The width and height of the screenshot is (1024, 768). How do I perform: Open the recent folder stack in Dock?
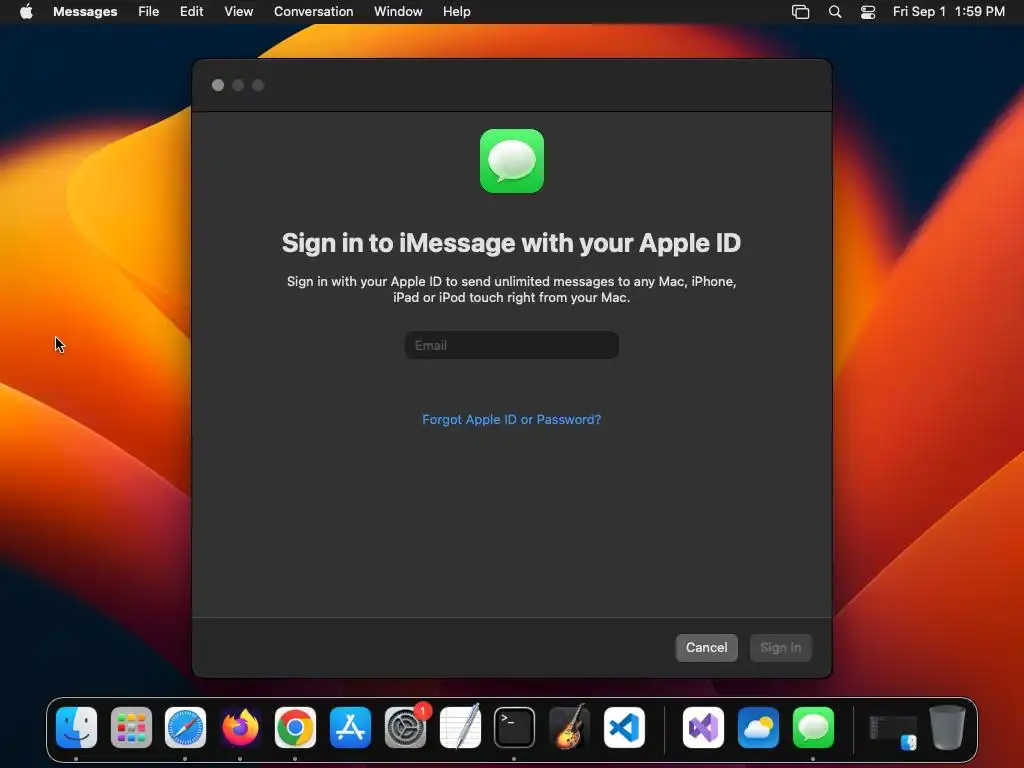893,731
